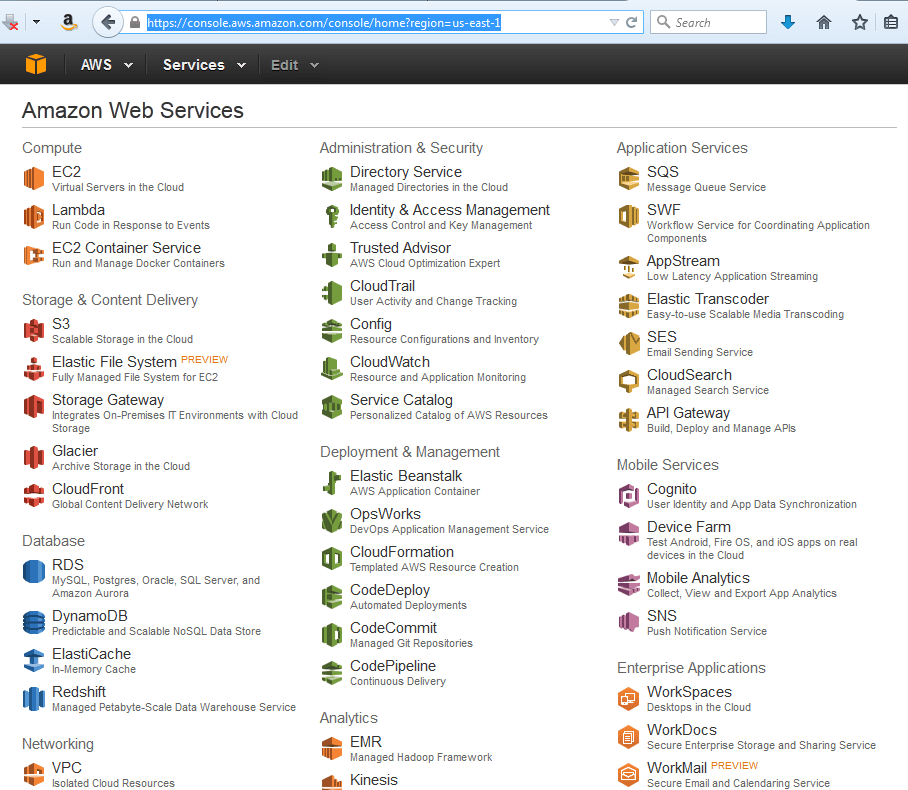This screenshot has height=790, width=908.
Task: Click the CloudTrail icon
Action: [x=332, y=292]
